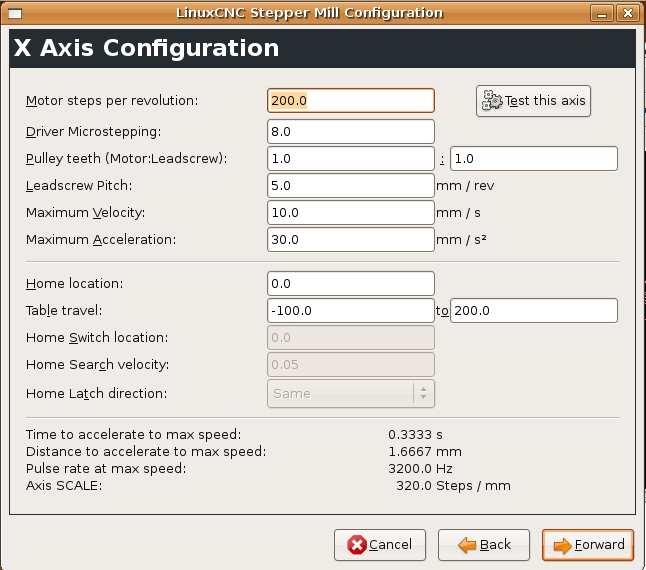Click the Home Switch location label
This screenshot has height=570, width=646.
click(97, 338)
